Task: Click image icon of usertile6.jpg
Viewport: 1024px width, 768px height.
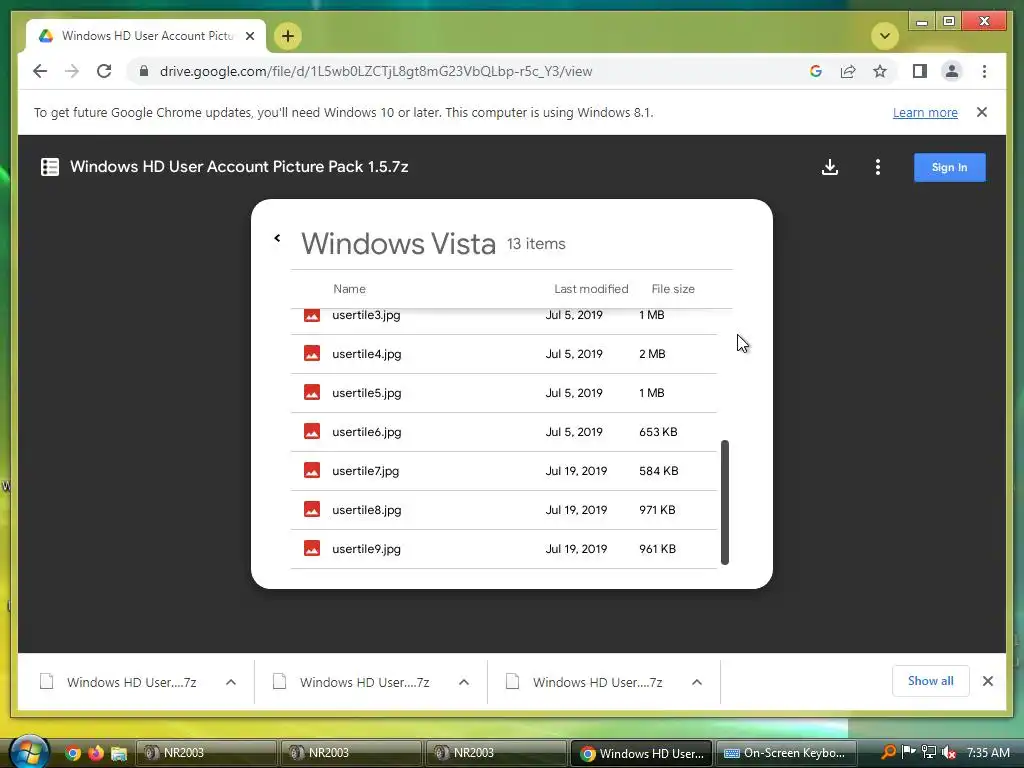Action: click(312, 431)
